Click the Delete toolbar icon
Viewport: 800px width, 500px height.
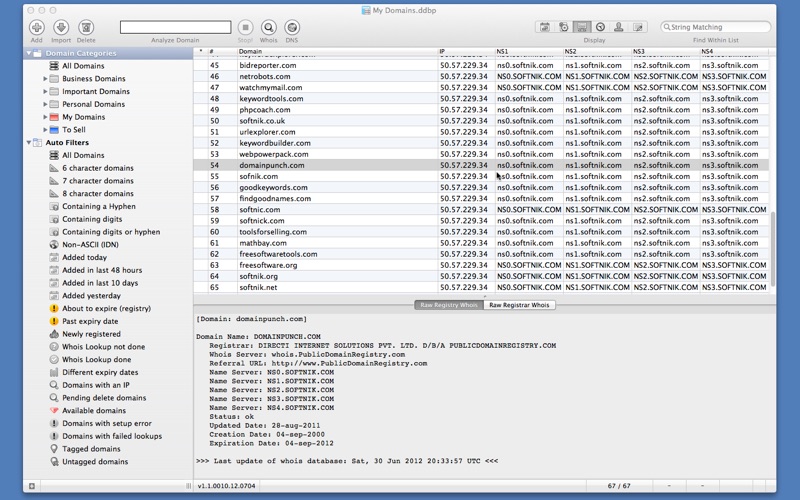coord(86,28)
